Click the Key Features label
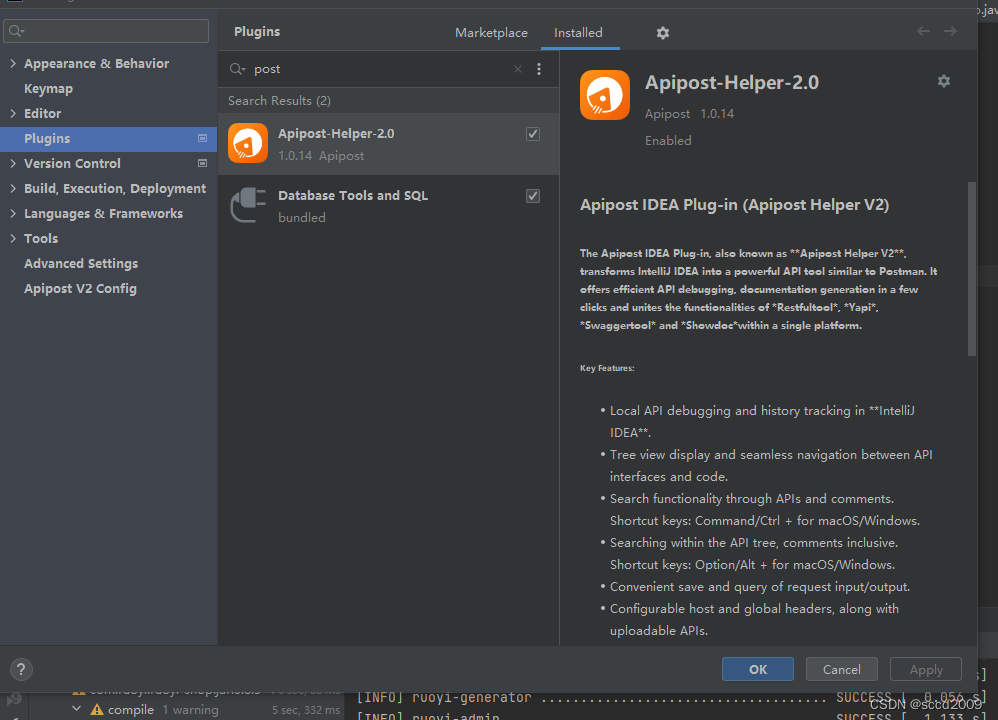The width and height of the screenshot is (998, 720). point(607,368)
